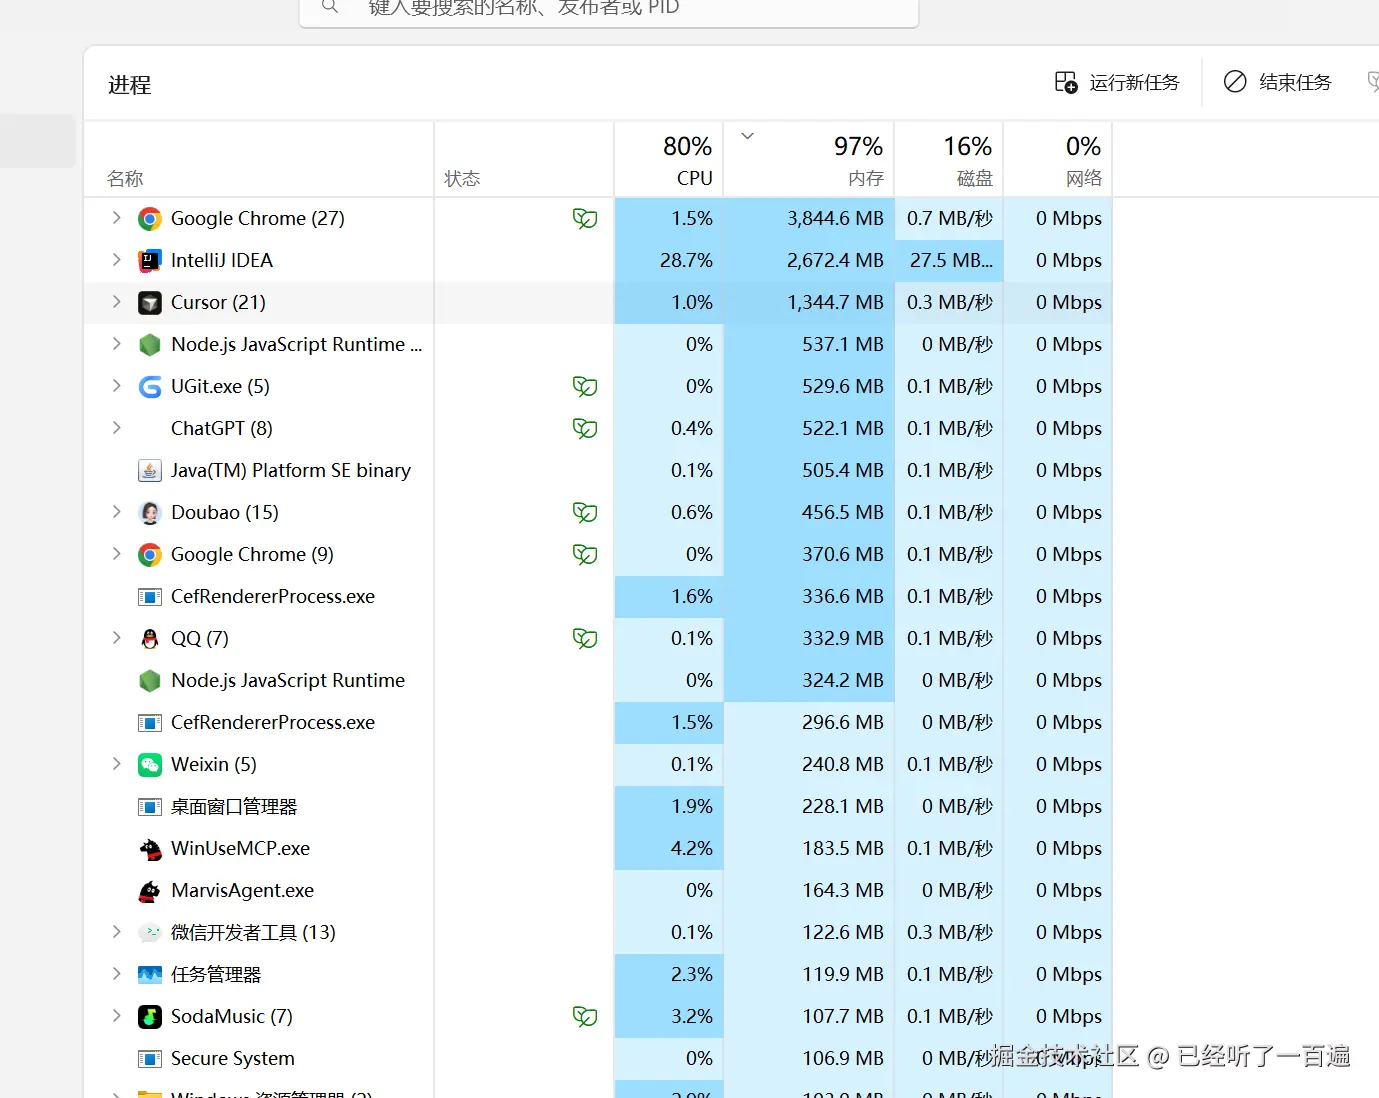Screen dimensions: 1379x1098
Task: Click the Cursor app icon
Action: tap(150, 303)
